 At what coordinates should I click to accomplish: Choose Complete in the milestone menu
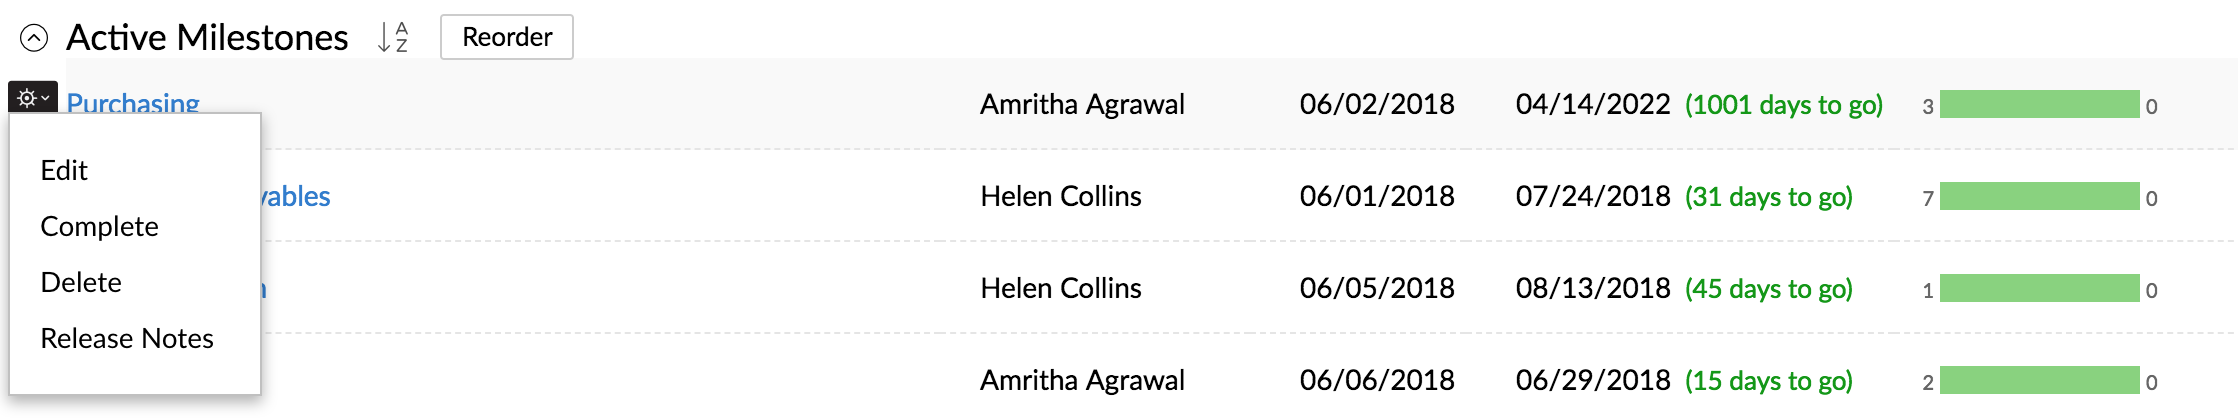pyautogui.click(x=99, y=226)
